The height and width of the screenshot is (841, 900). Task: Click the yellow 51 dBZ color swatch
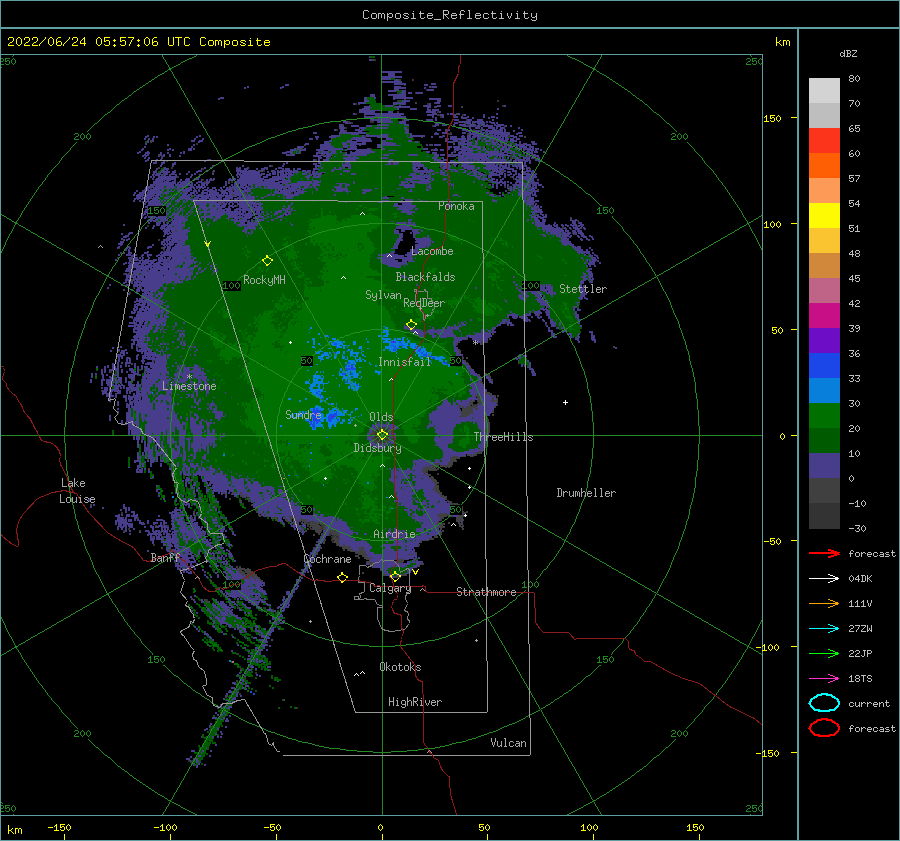824,216
